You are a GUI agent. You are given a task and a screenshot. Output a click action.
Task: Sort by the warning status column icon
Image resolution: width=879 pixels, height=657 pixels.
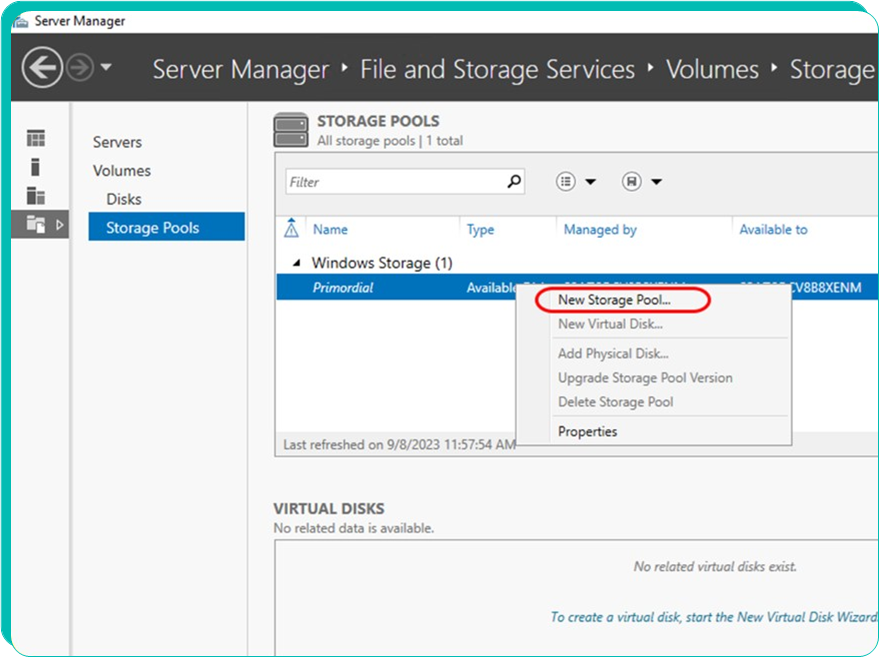pyautogui.click(x=292, y=228)
